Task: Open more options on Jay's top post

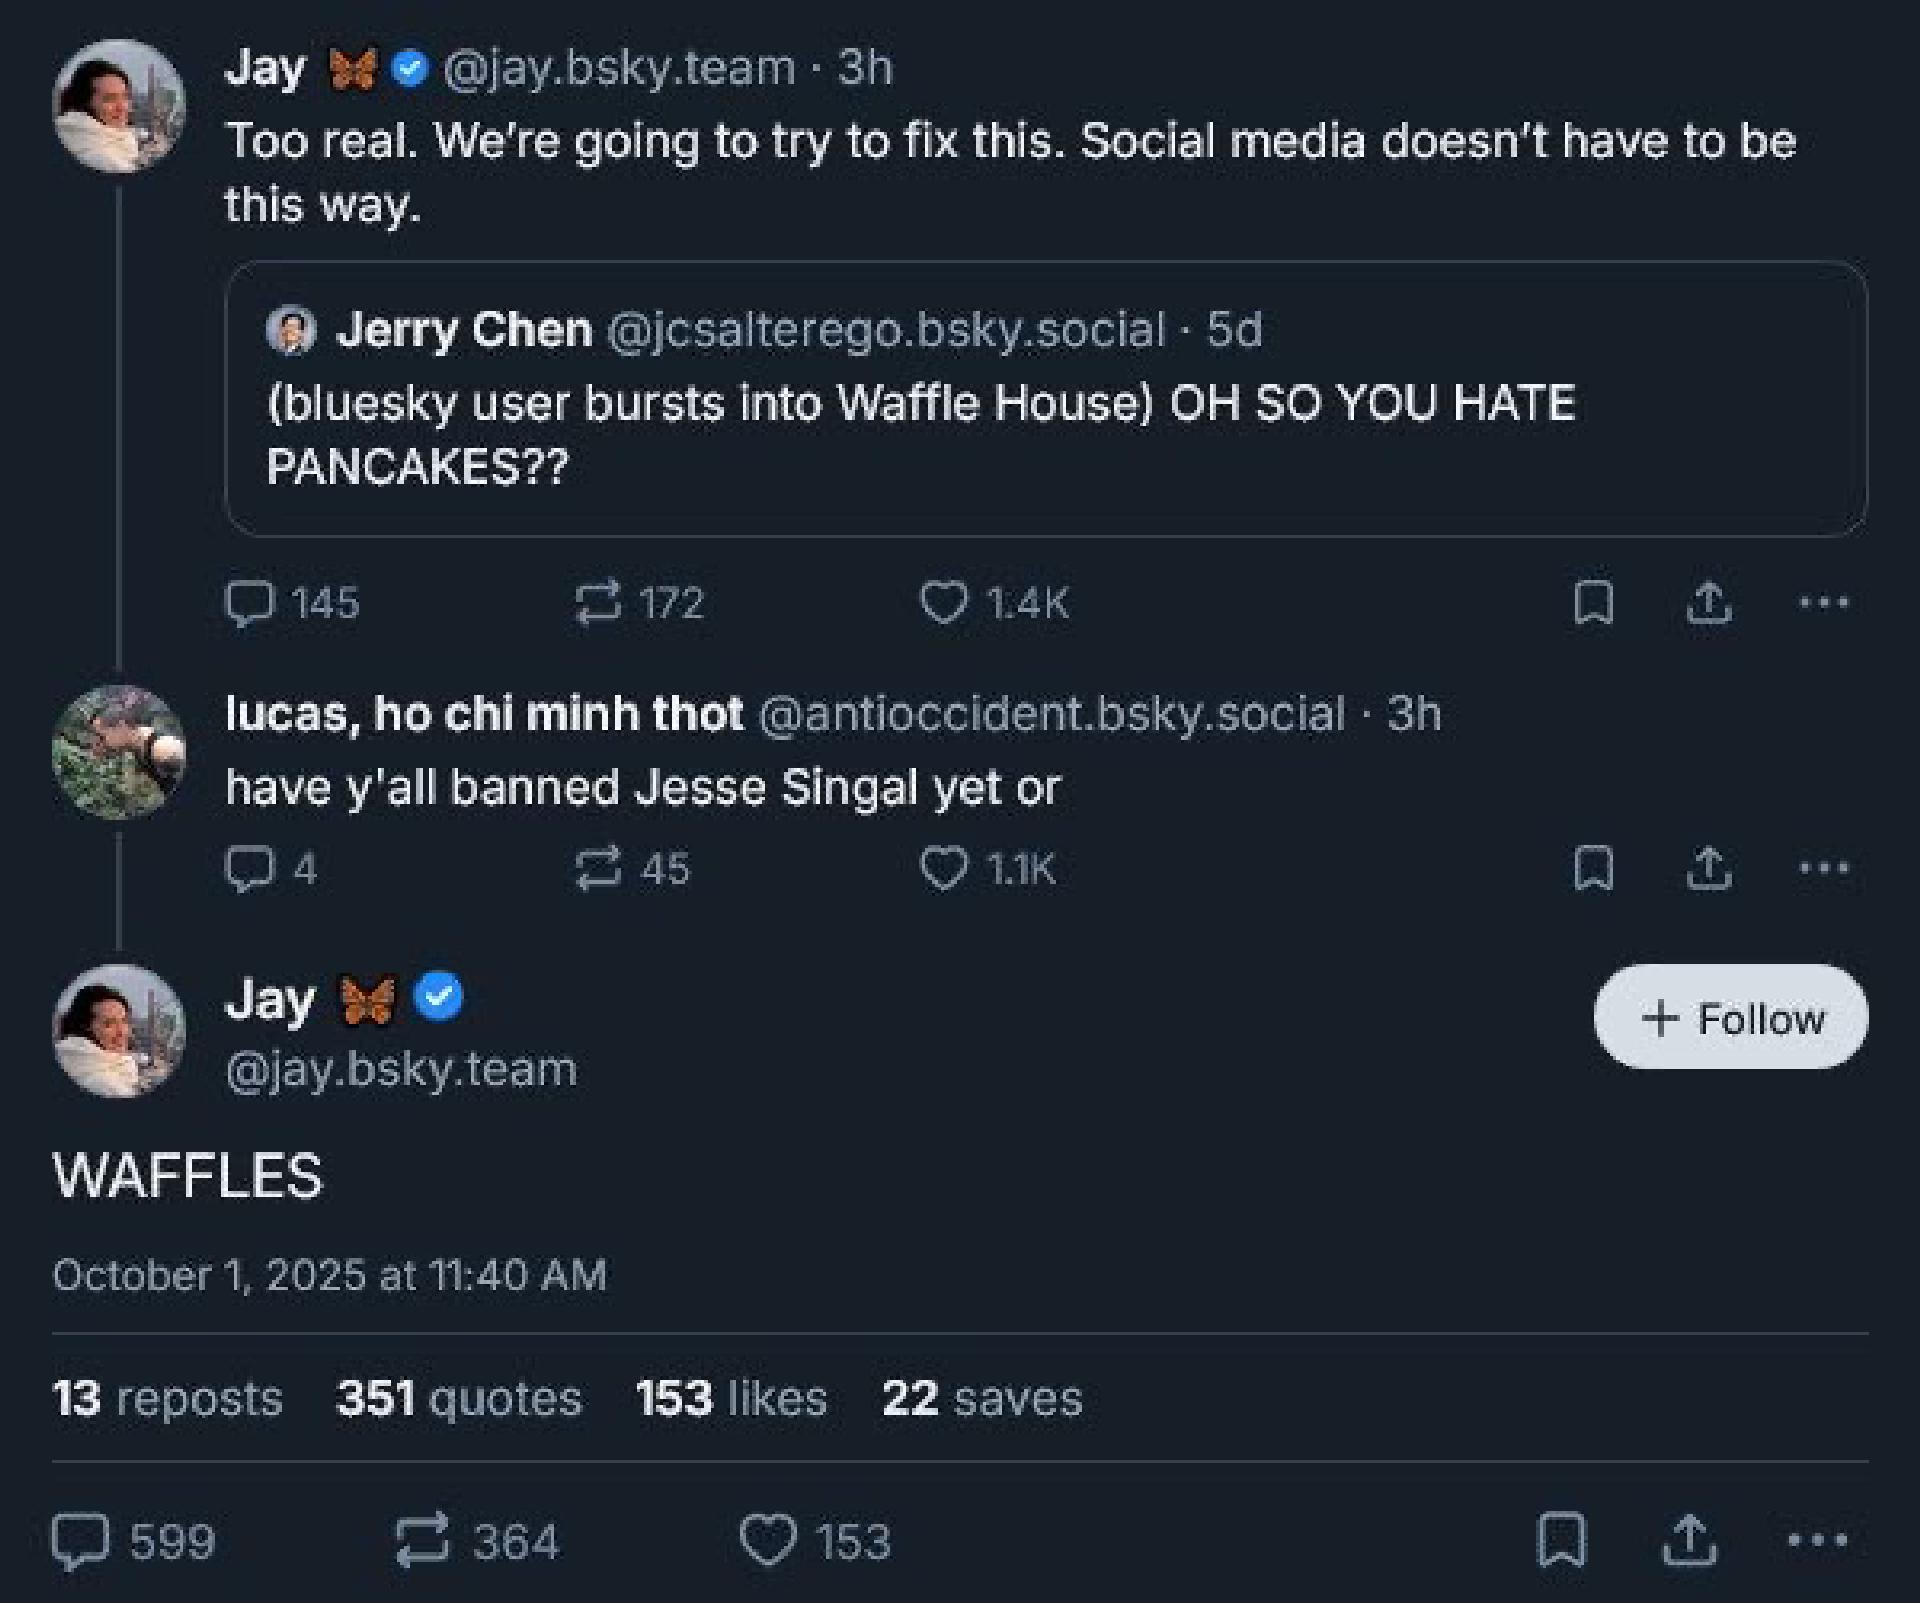Action: click(1823, 603)
